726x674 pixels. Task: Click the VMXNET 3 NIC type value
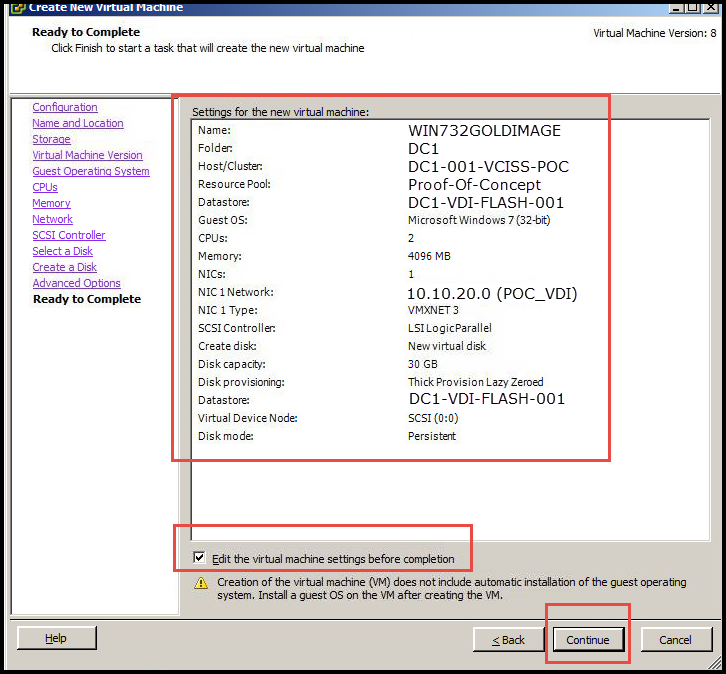pyautogui.click(x=433, y=310)
